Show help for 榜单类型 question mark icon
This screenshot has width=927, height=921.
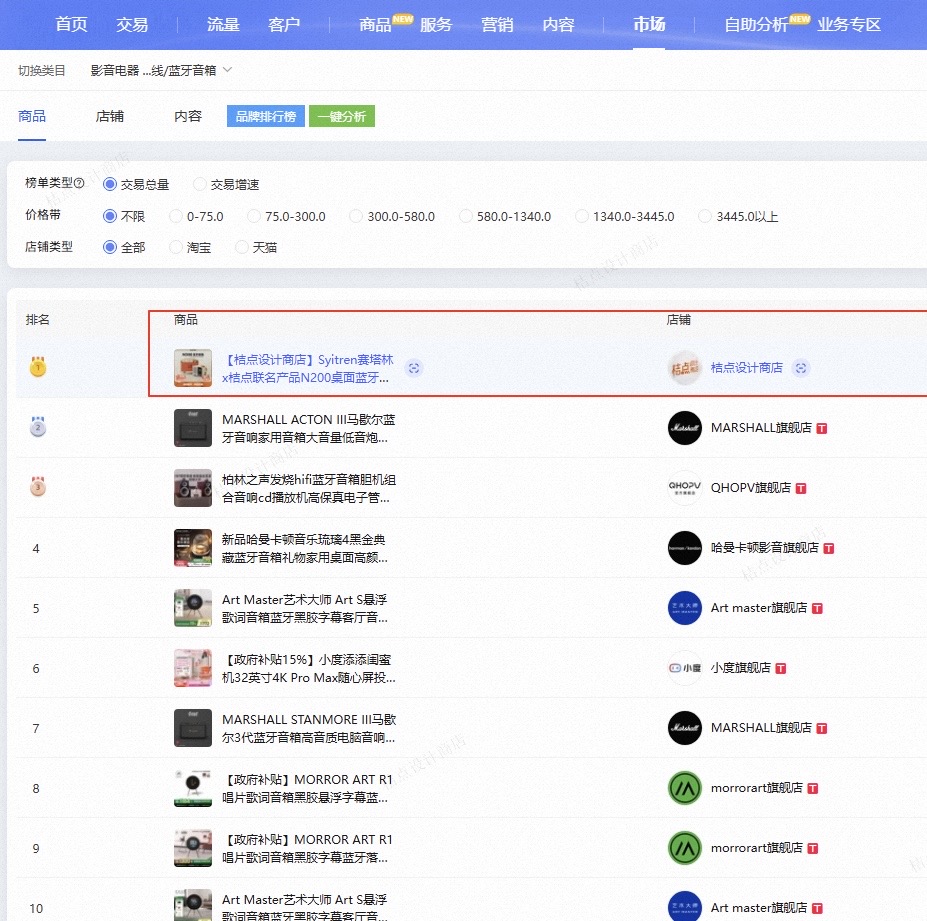[80, 183]
